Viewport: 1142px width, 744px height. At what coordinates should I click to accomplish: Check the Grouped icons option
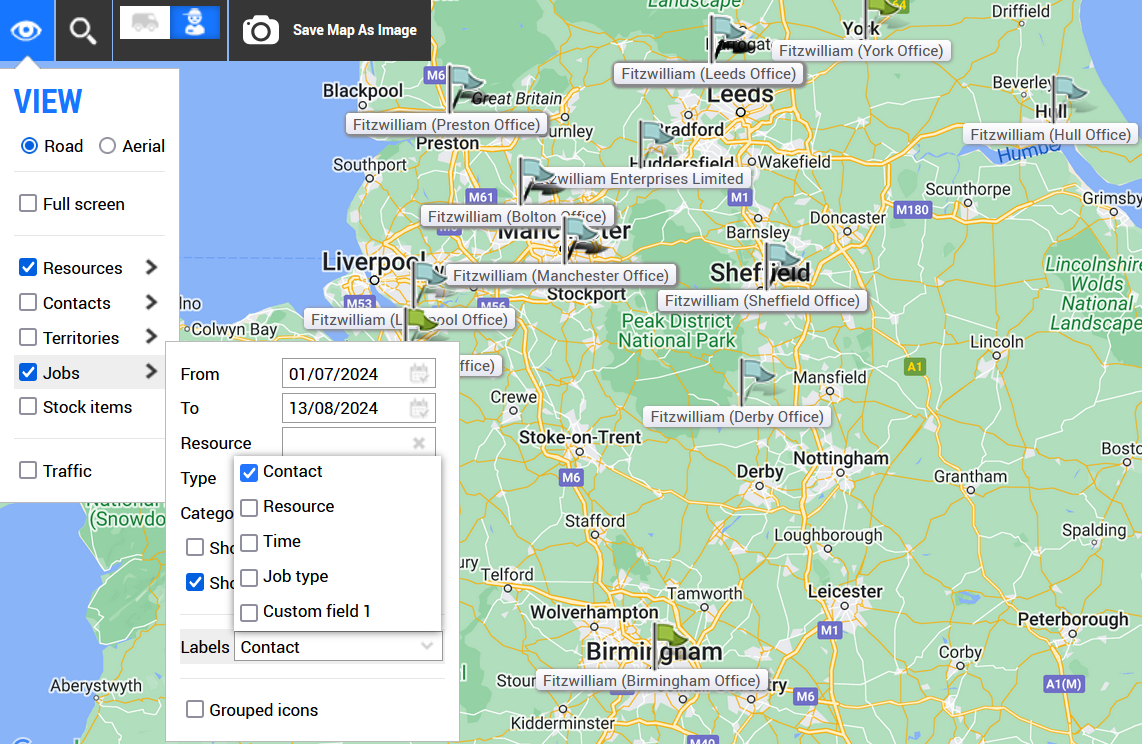coord(195,710)
